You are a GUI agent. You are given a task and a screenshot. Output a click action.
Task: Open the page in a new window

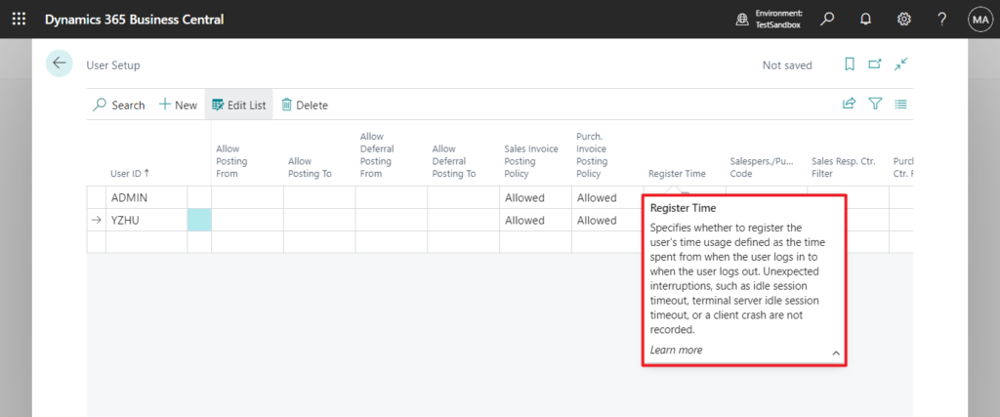click(874, 64)
